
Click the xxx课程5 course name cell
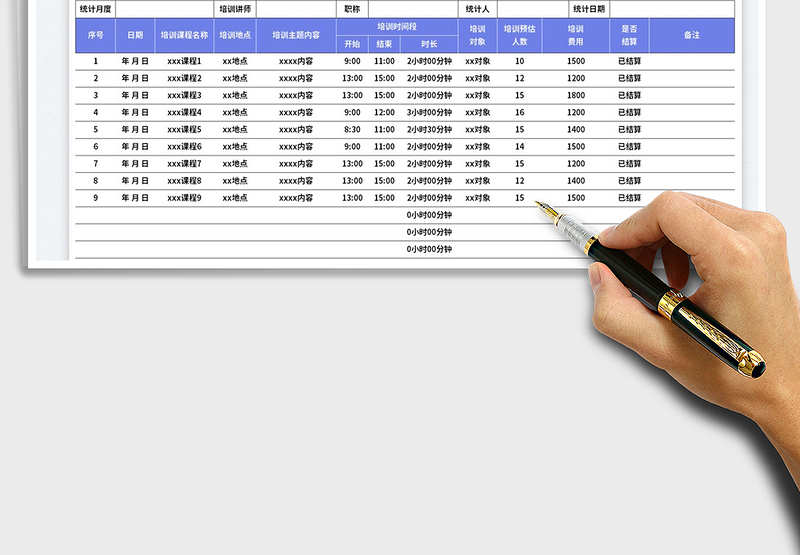(x=185, y=130)
